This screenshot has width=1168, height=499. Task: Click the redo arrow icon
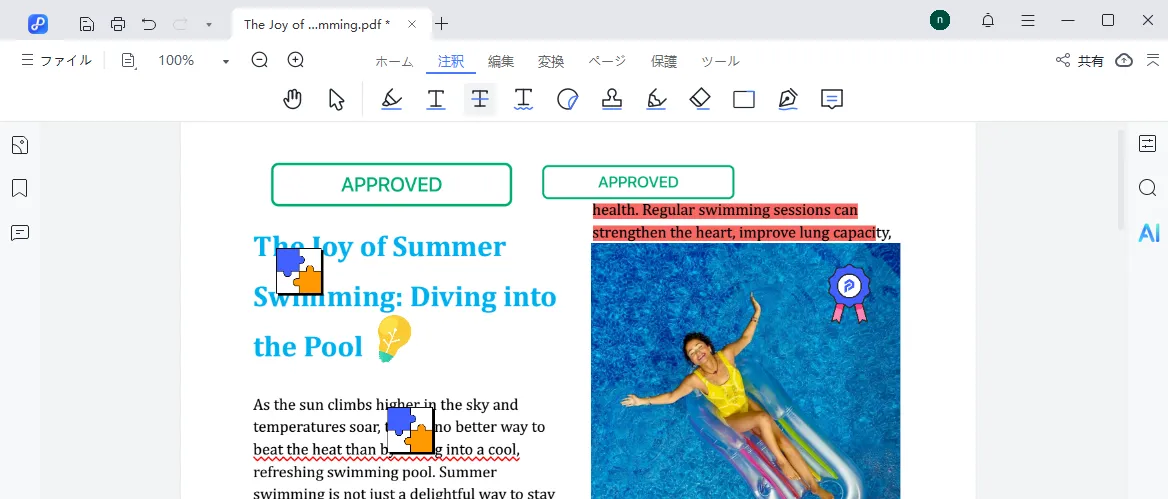tap(180, 24)
